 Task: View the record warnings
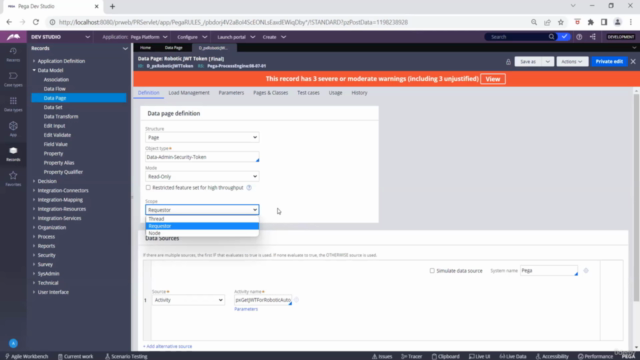pyautogui.click(x=493, y=79)
